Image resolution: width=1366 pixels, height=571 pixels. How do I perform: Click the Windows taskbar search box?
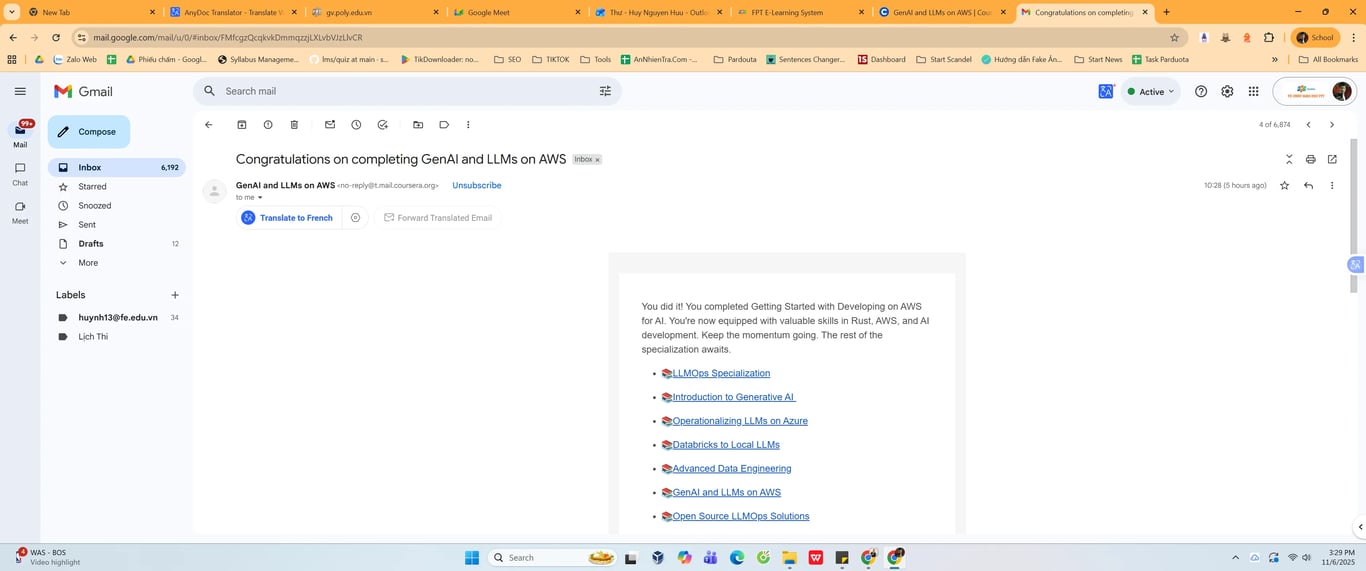point(551,557)
